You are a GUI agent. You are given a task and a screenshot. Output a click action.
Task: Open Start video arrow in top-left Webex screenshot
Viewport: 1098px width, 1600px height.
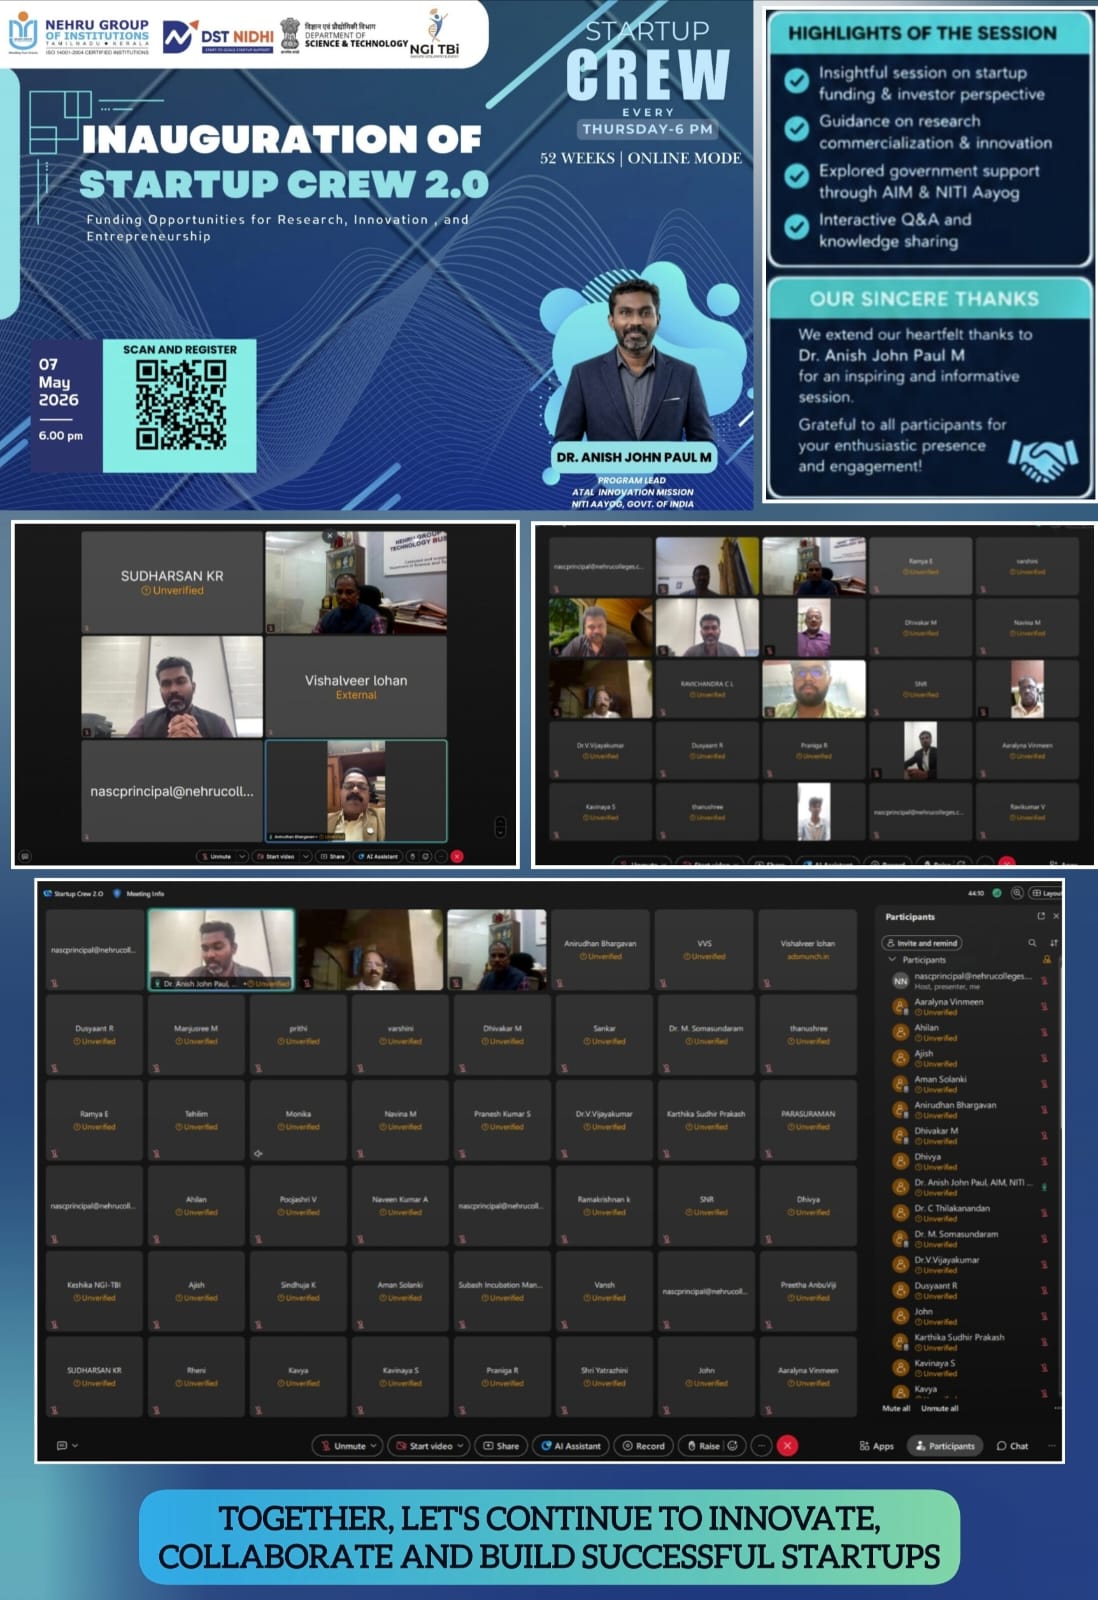point(306,856)
